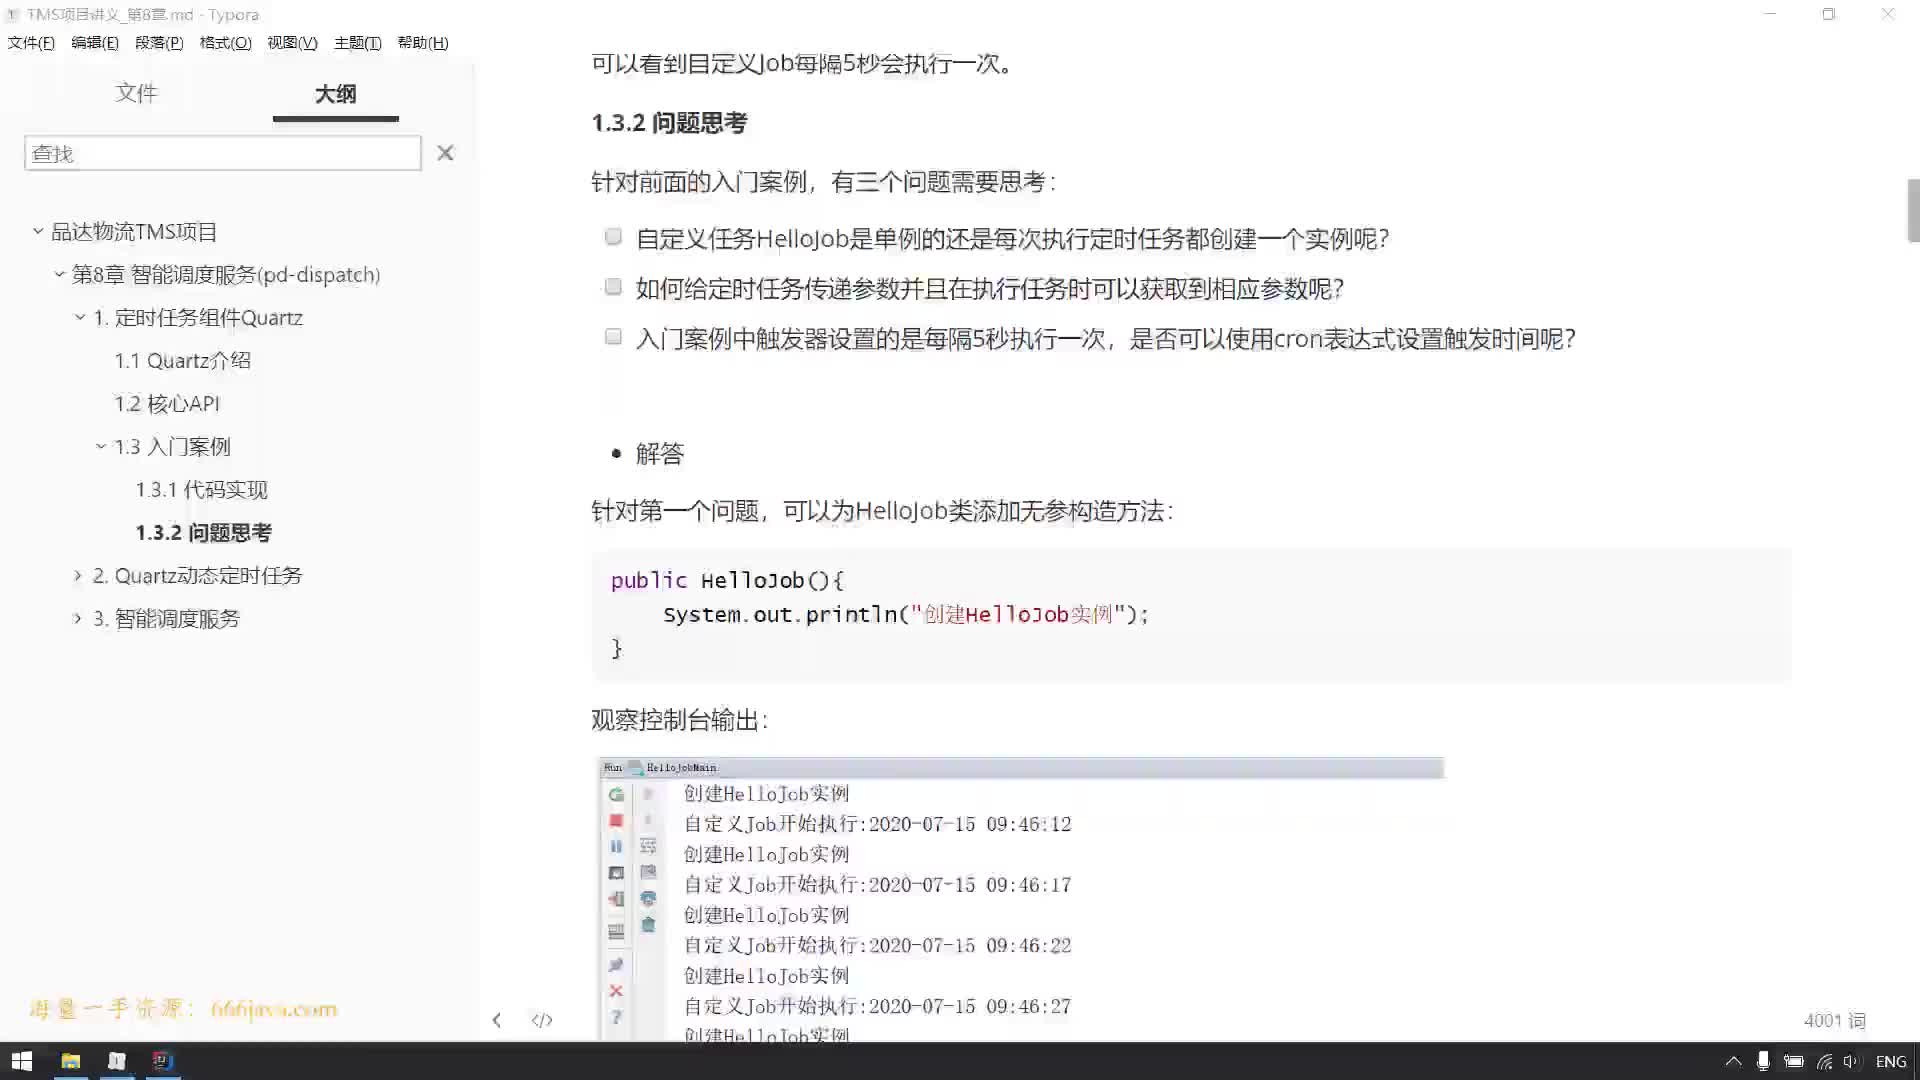Image resolution: width=1920 pixels, height=1080 pixels.
Task: Toggle source code mode icon
Action: (x=542, y=1020)
